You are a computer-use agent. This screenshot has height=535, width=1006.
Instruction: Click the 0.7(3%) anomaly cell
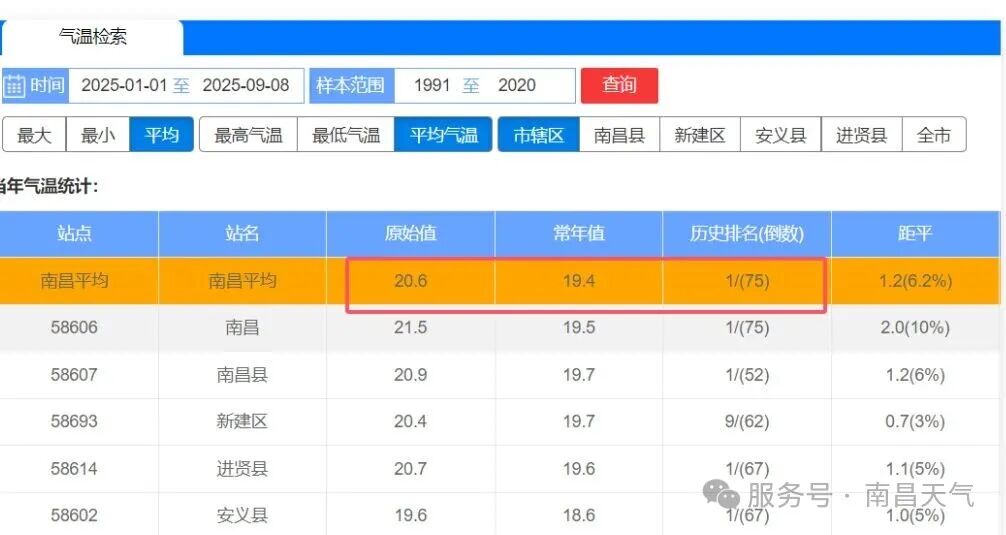pyautogui.click(x=916, y=421)
